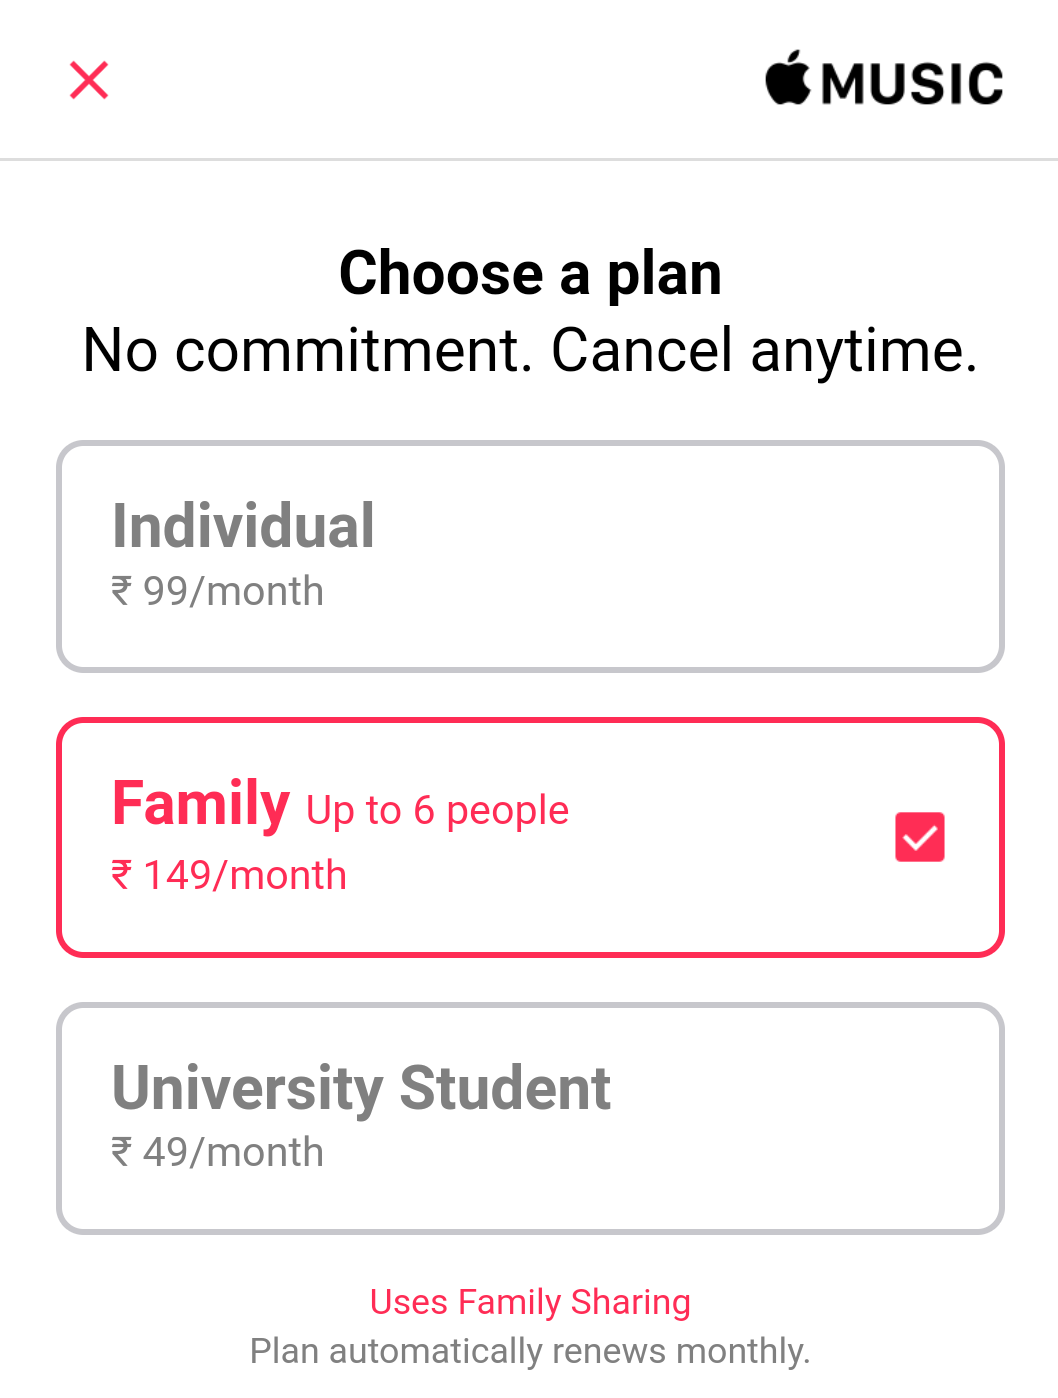
Task: Tap the rupee symbol in Individual price
Action: (121, 591)
